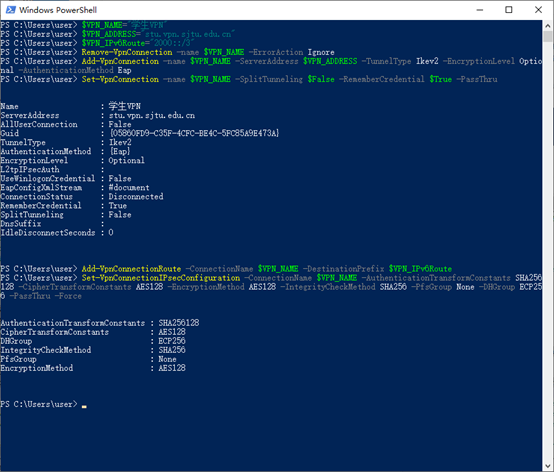Click the 'CipherTransformConstants' output label
The image size is (554, 472).
point(55,332)
